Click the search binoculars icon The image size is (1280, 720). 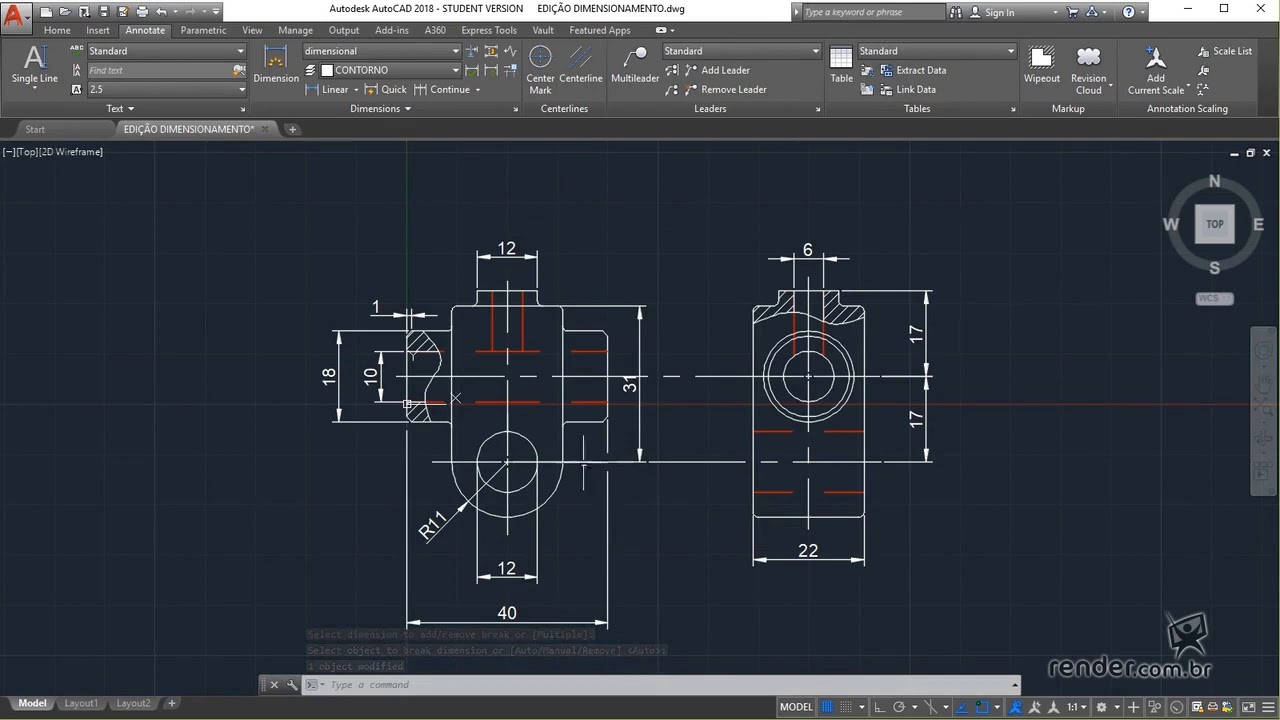[956, 12]
